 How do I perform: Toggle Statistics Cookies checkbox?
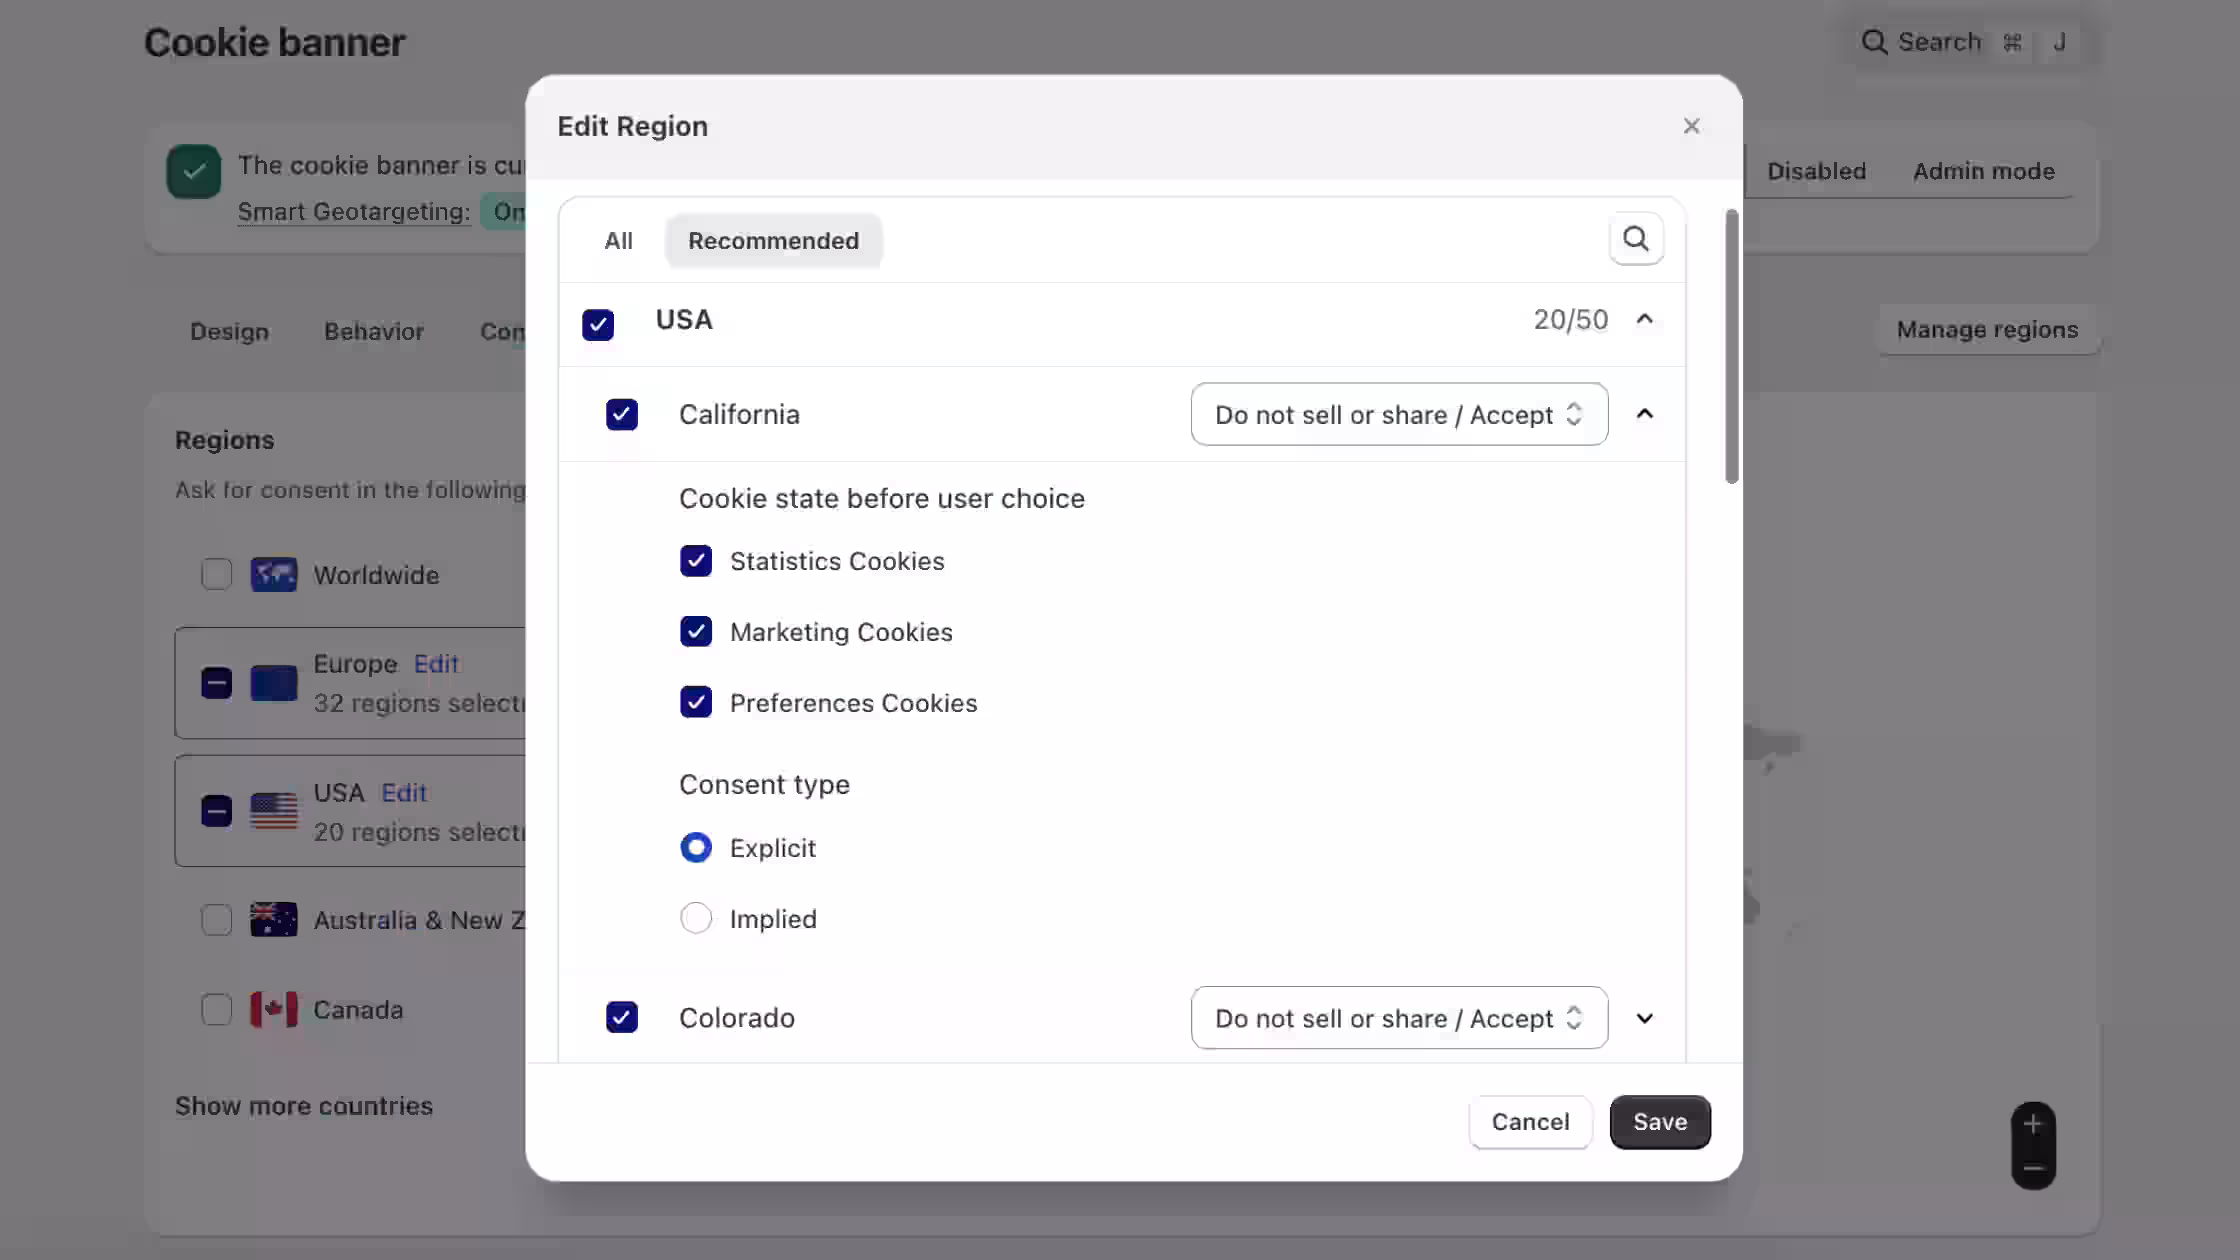696,561
